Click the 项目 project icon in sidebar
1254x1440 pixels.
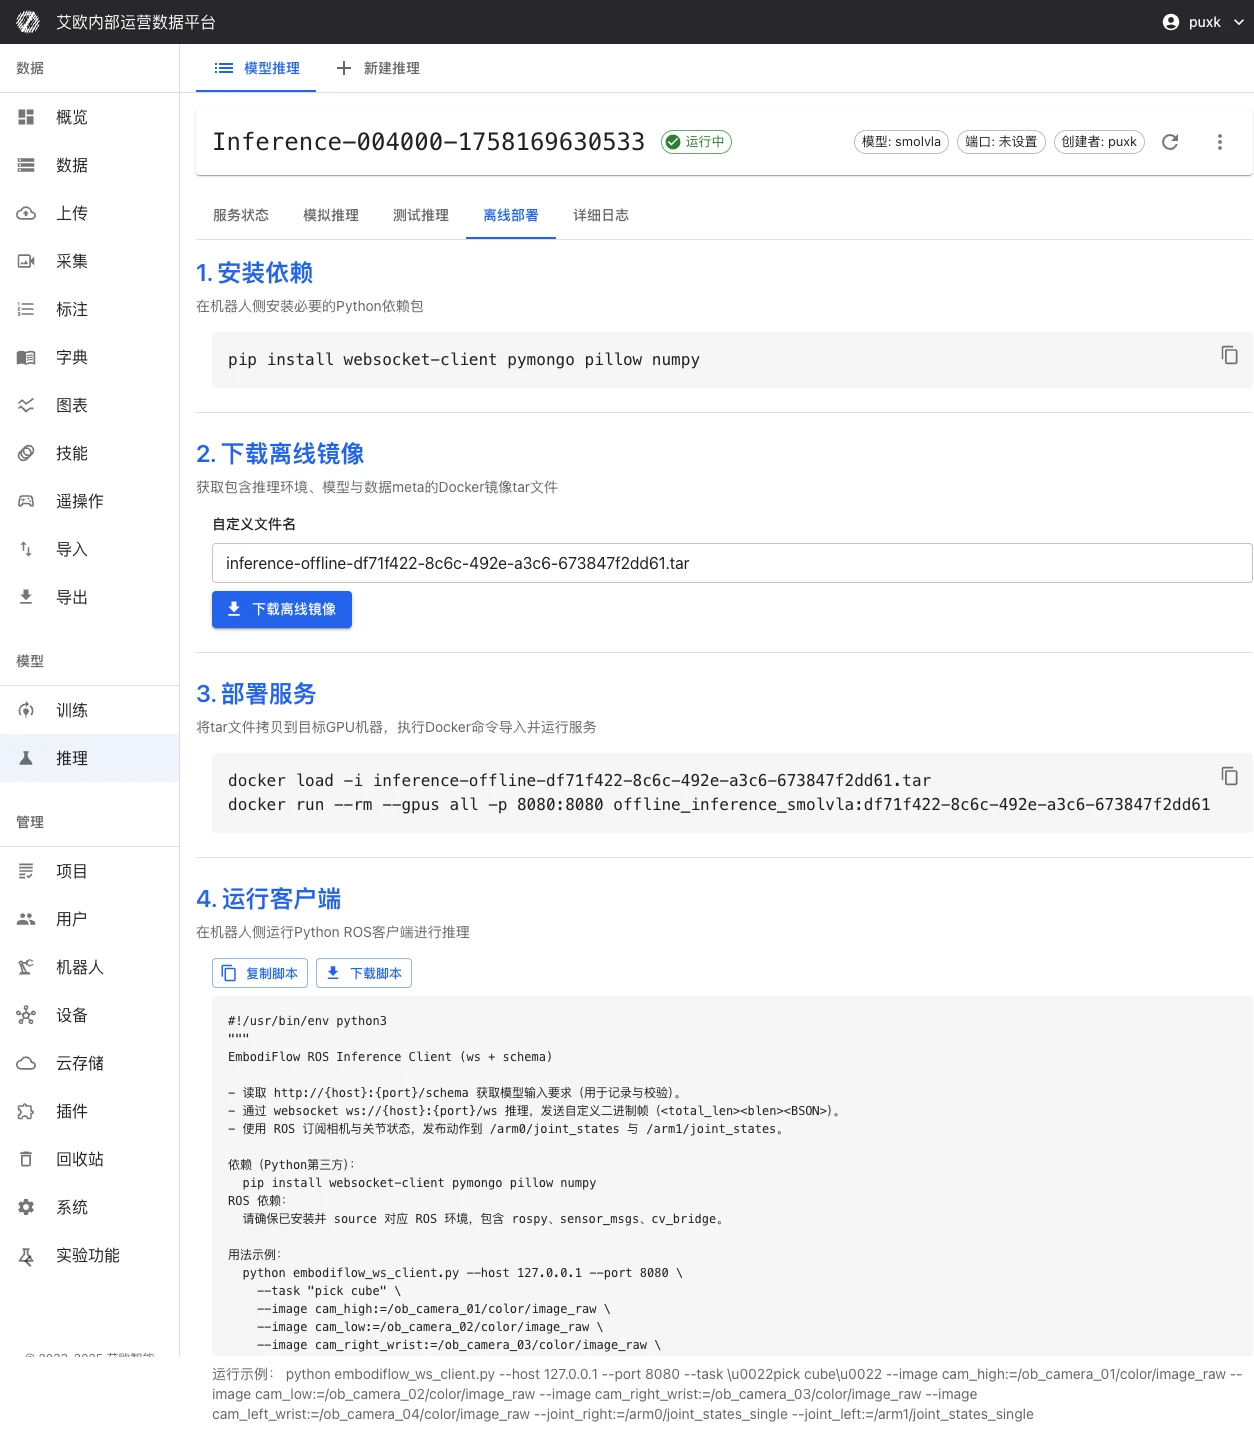click(26, 871)
